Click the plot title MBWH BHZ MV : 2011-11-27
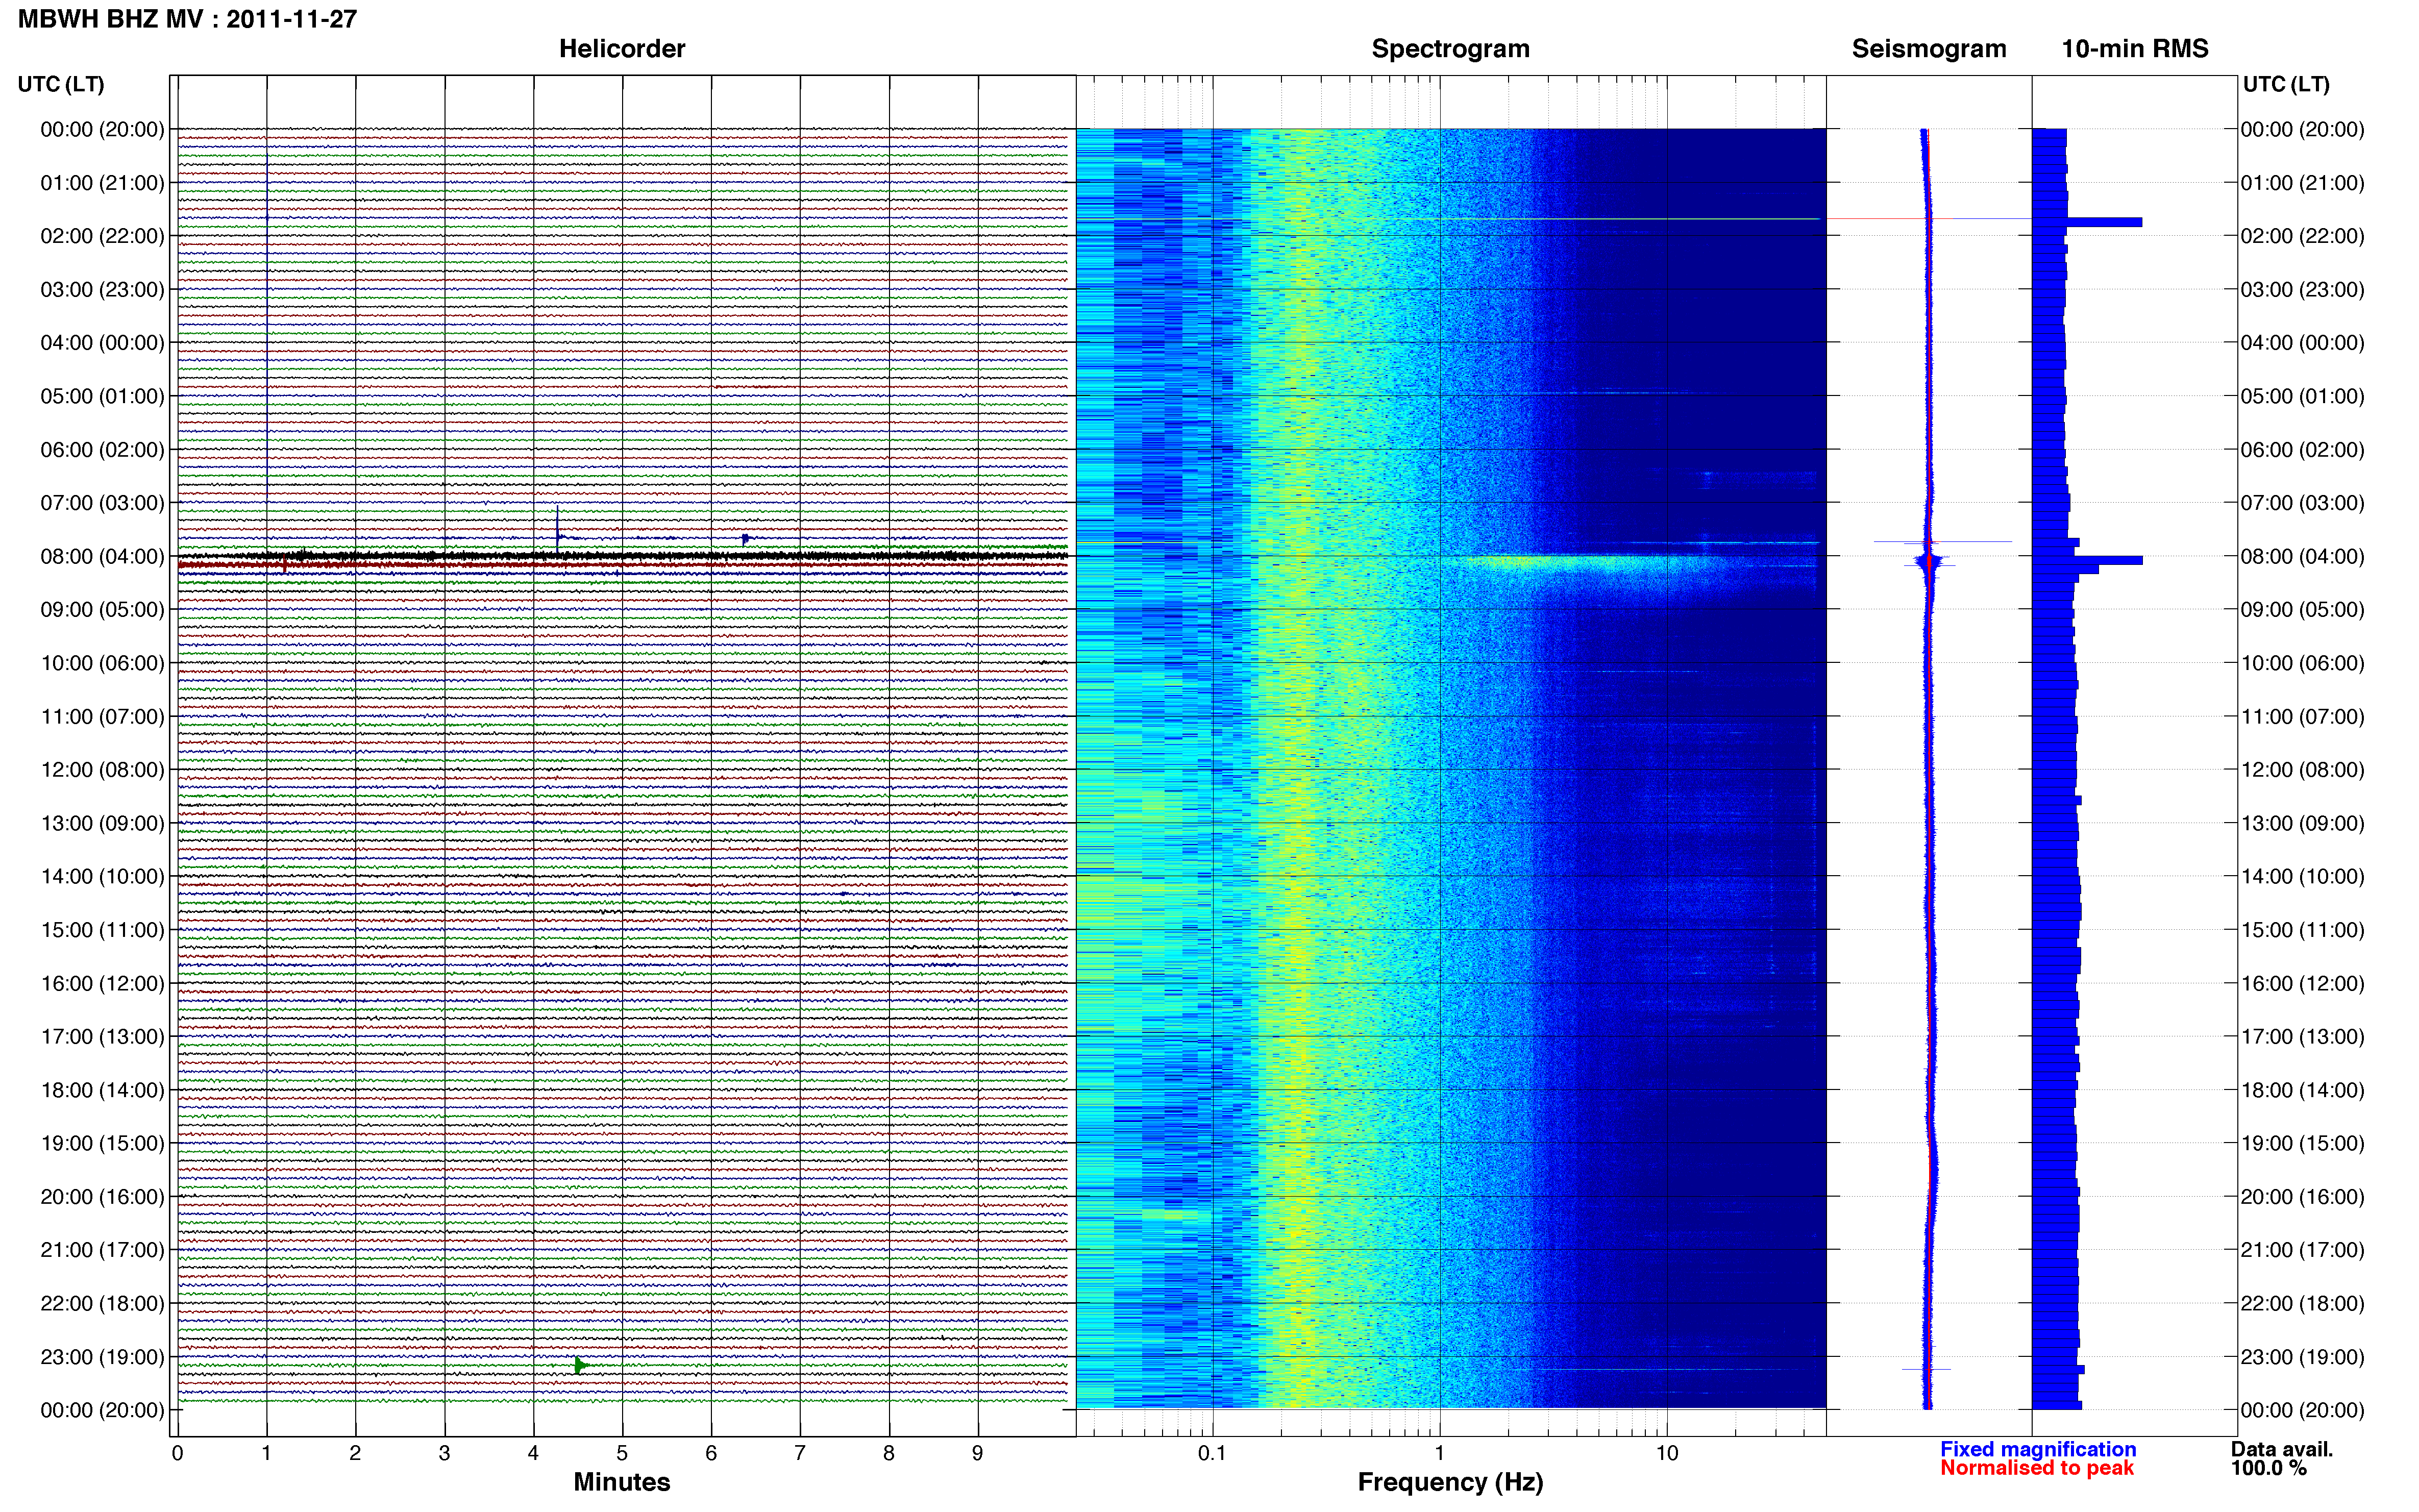 click(x=187, y=19)
